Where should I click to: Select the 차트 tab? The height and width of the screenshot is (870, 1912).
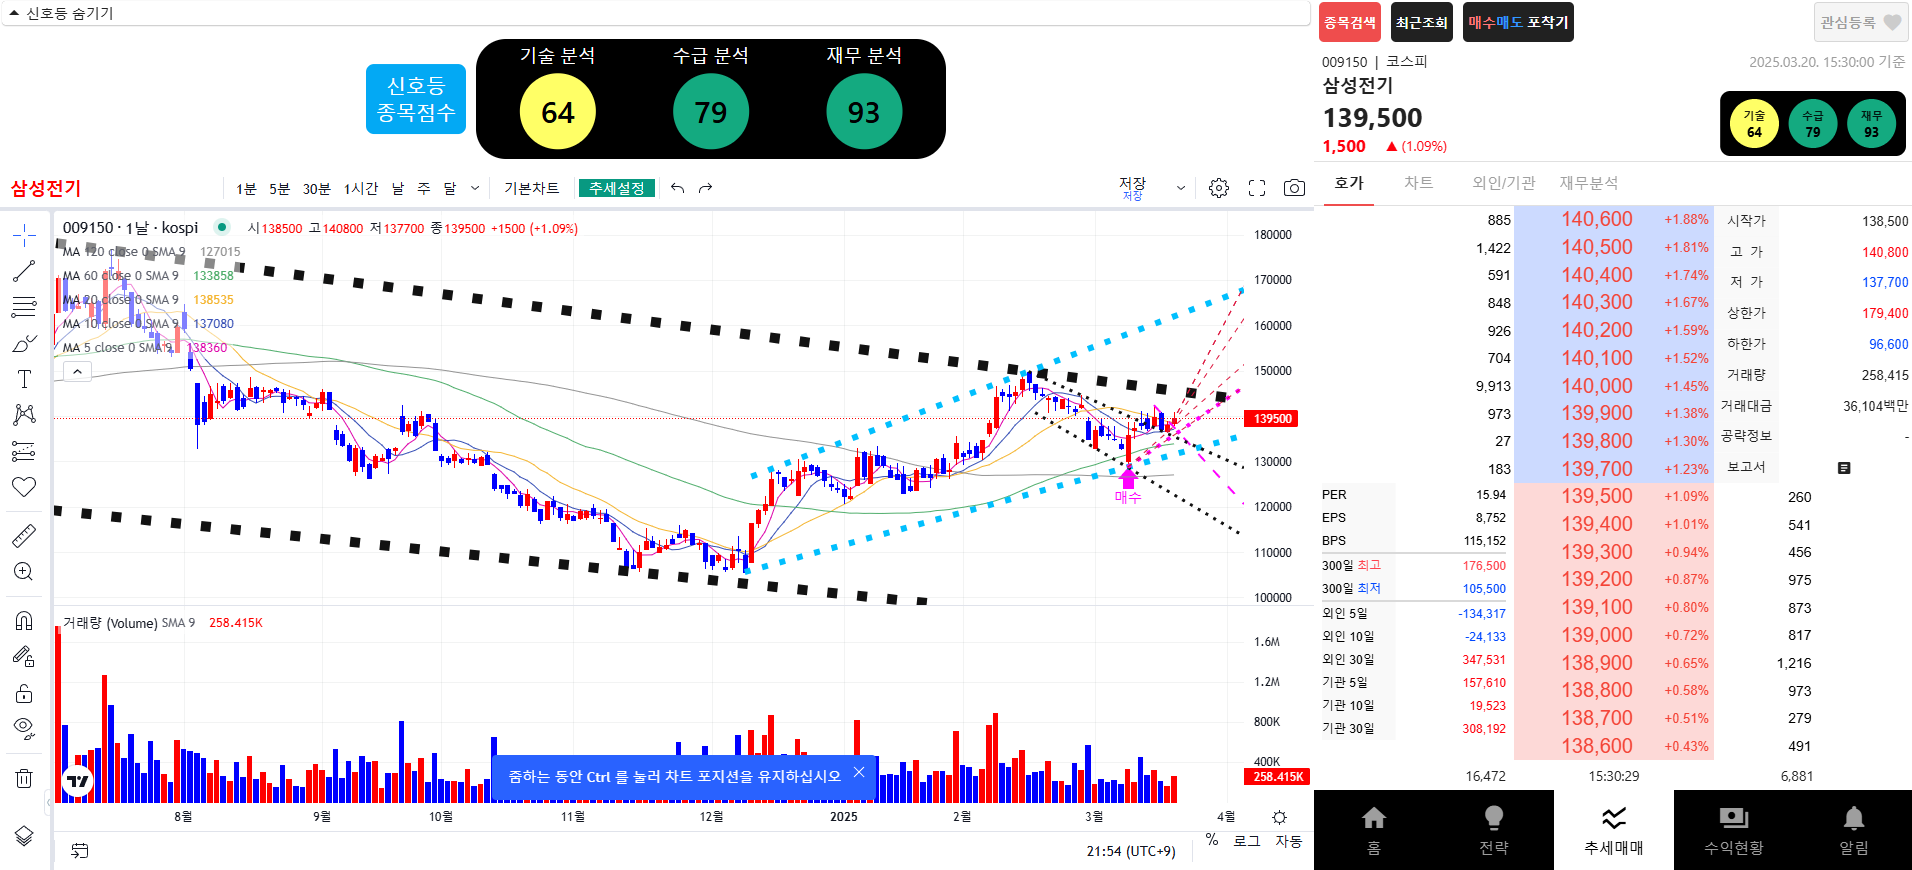coord(1418,183)
